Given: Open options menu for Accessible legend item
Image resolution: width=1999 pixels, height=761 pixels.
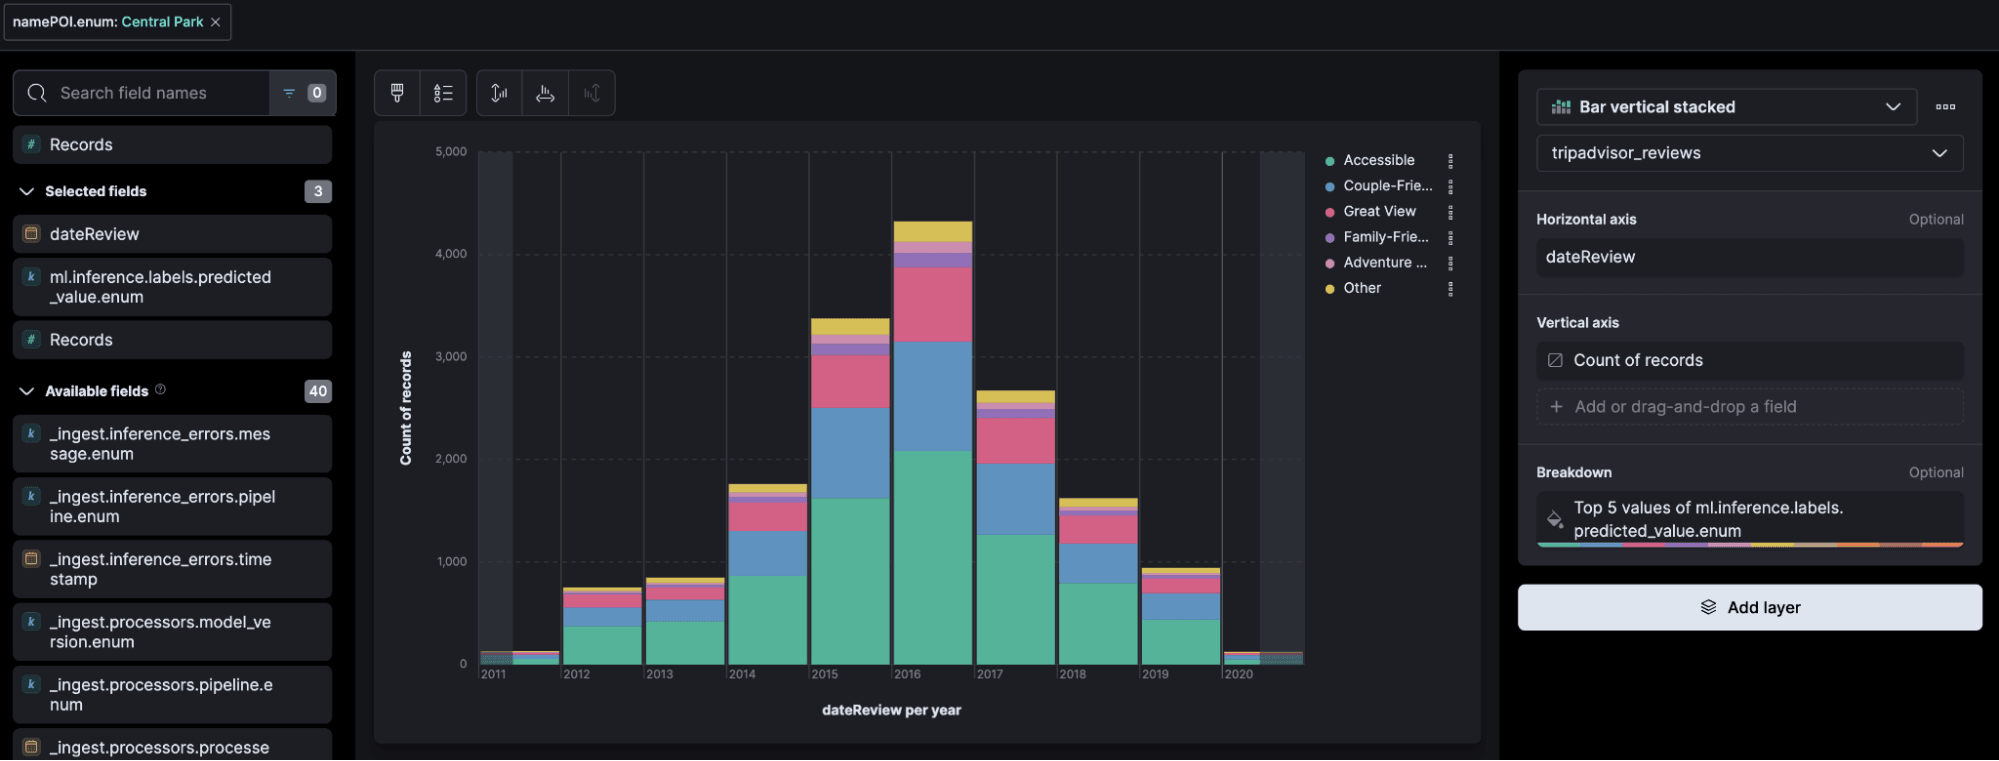Looking at the screenshot, I should click(x=1450, y=160).
